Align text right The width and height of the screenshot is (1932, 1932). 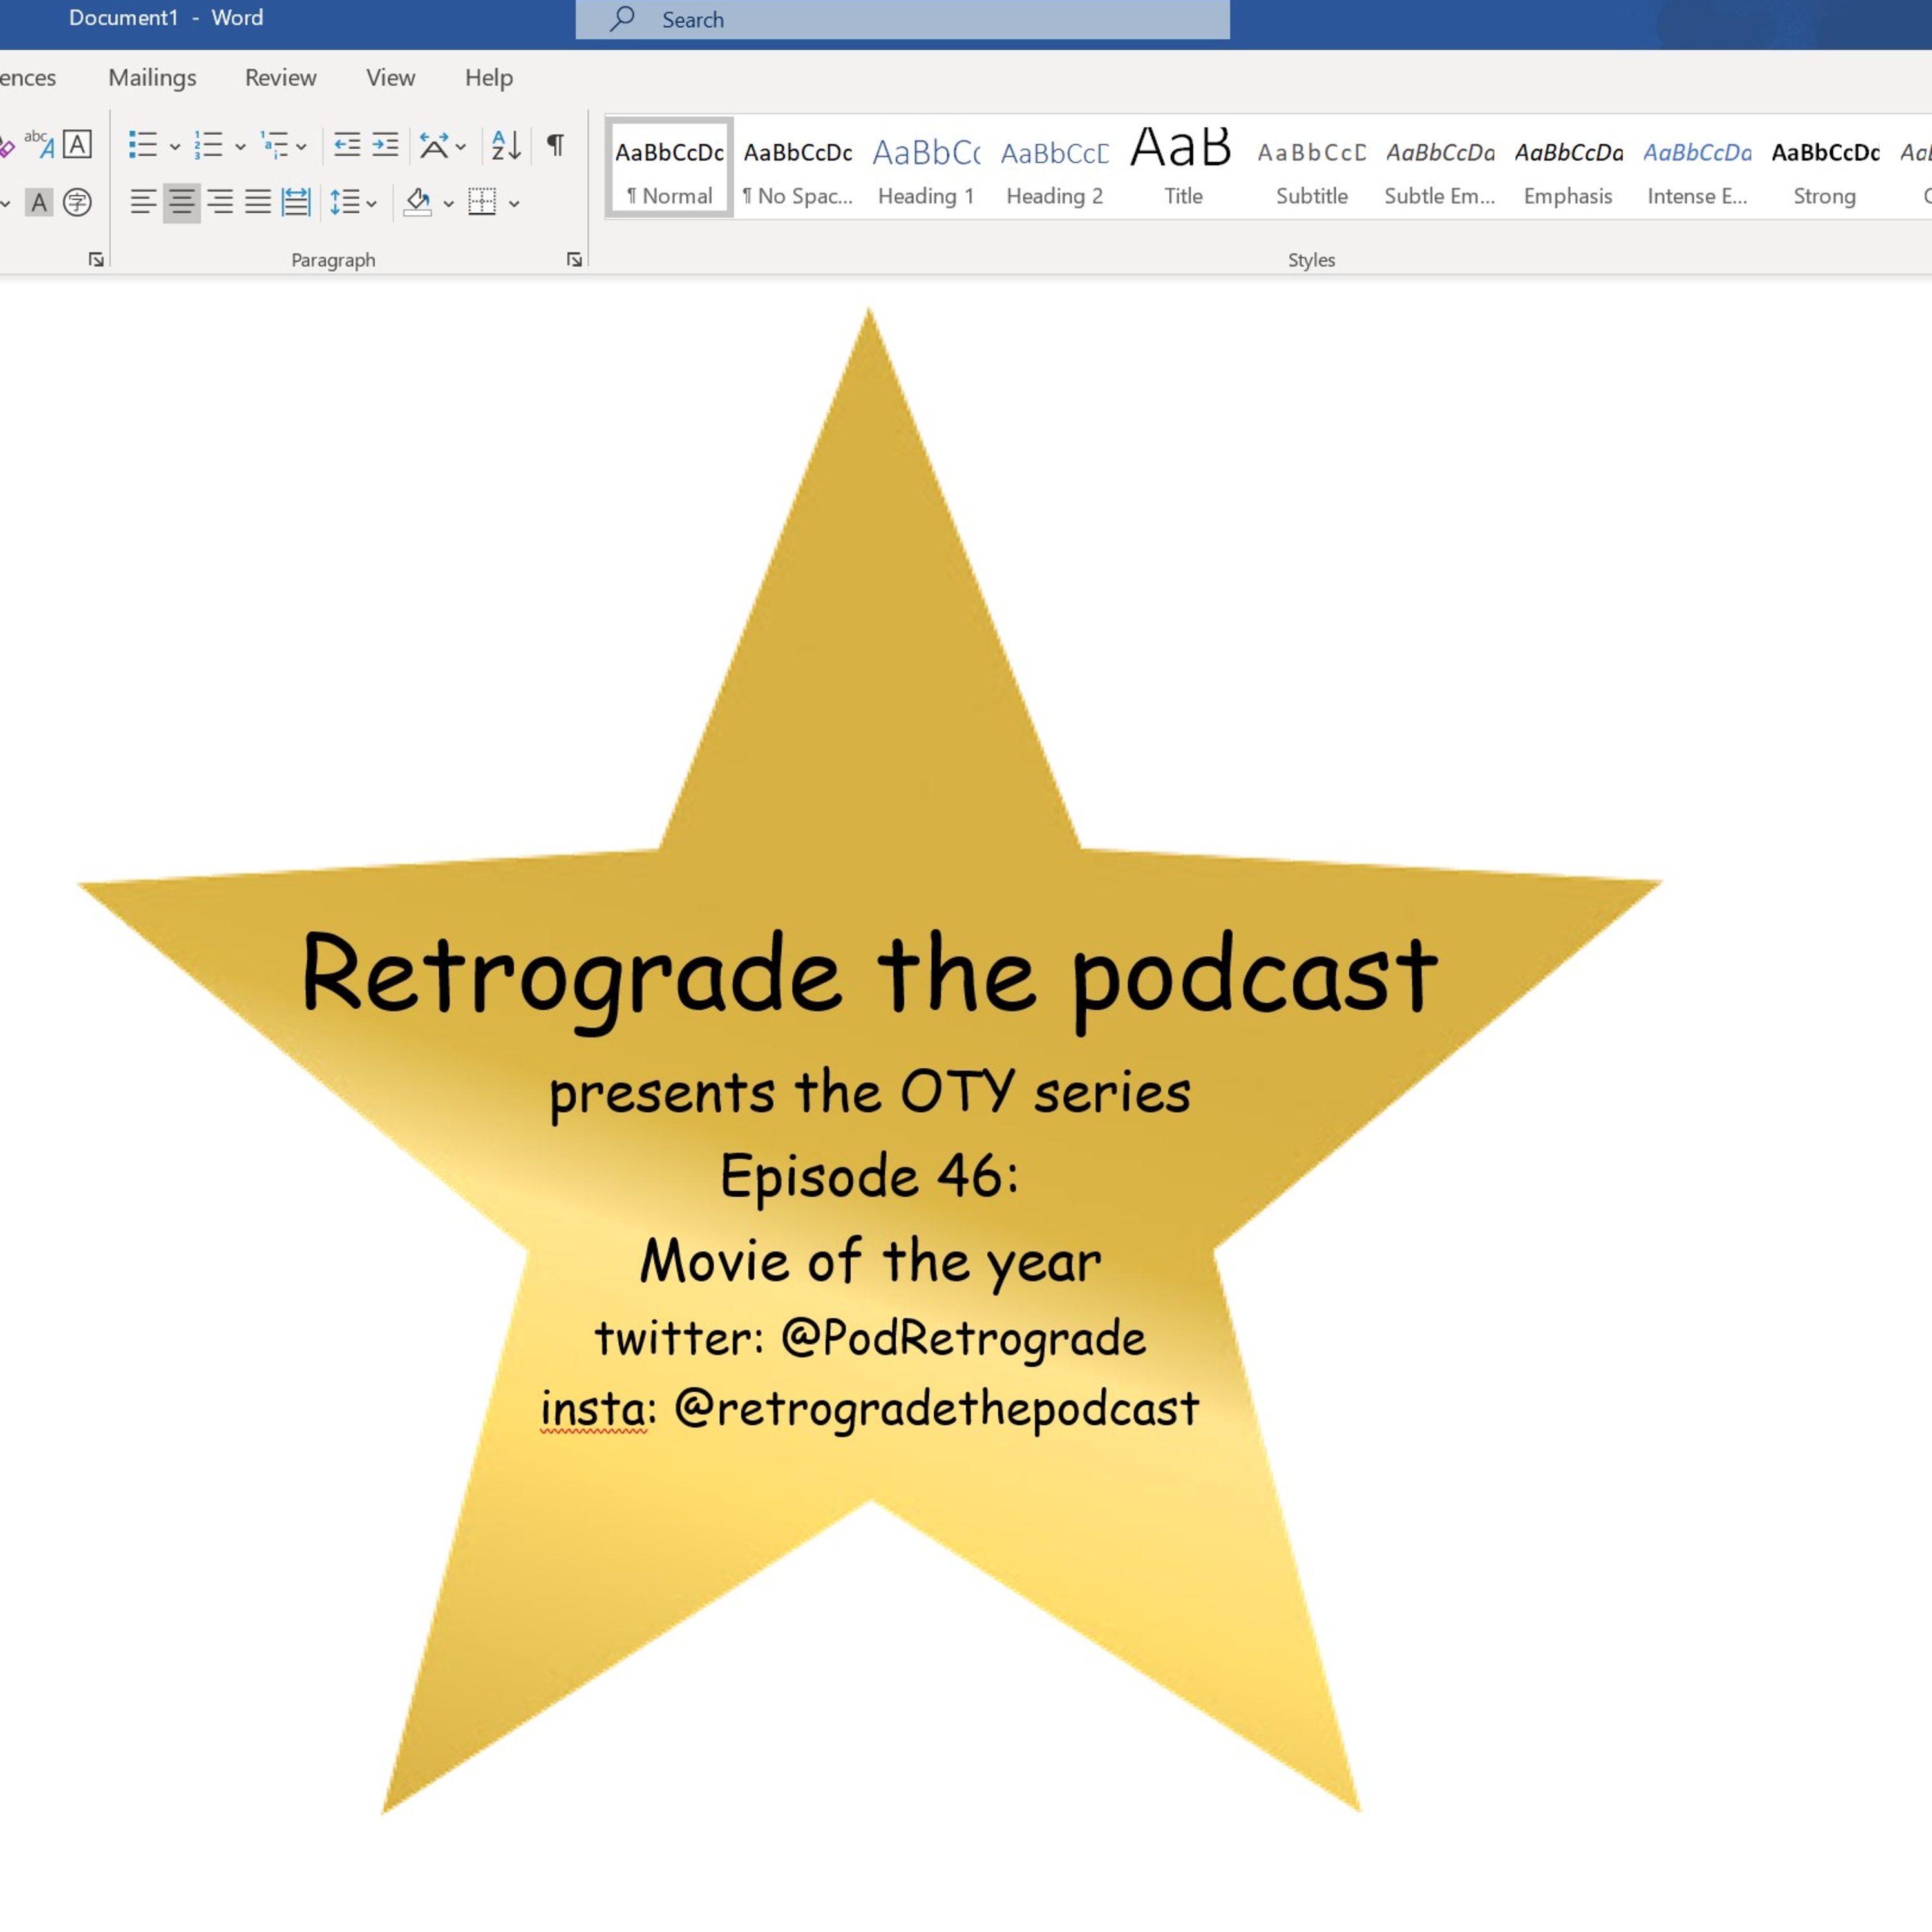[220, 203]
